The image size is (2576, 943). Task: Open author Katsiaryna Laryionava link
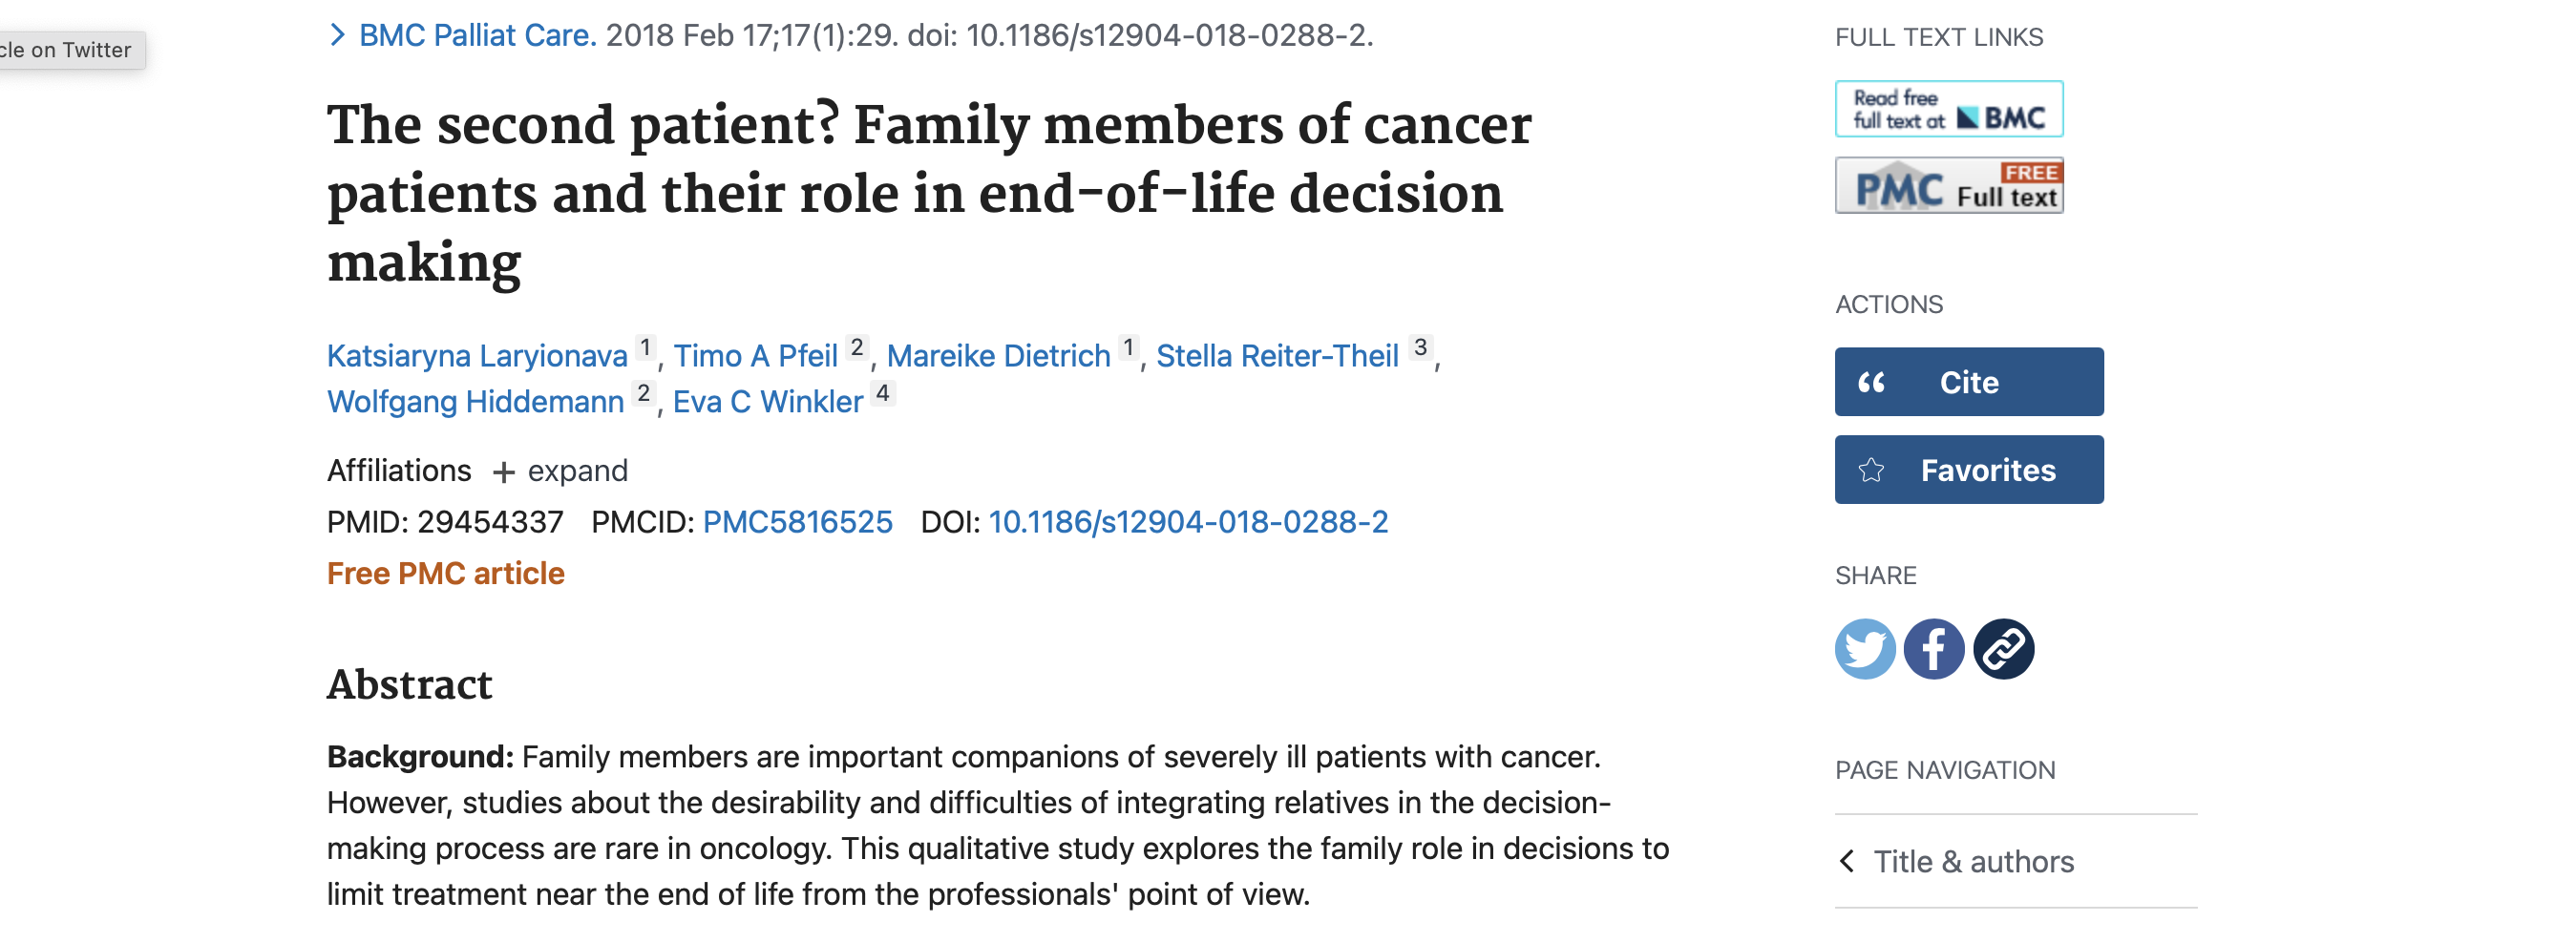click(x=477, y=356)
